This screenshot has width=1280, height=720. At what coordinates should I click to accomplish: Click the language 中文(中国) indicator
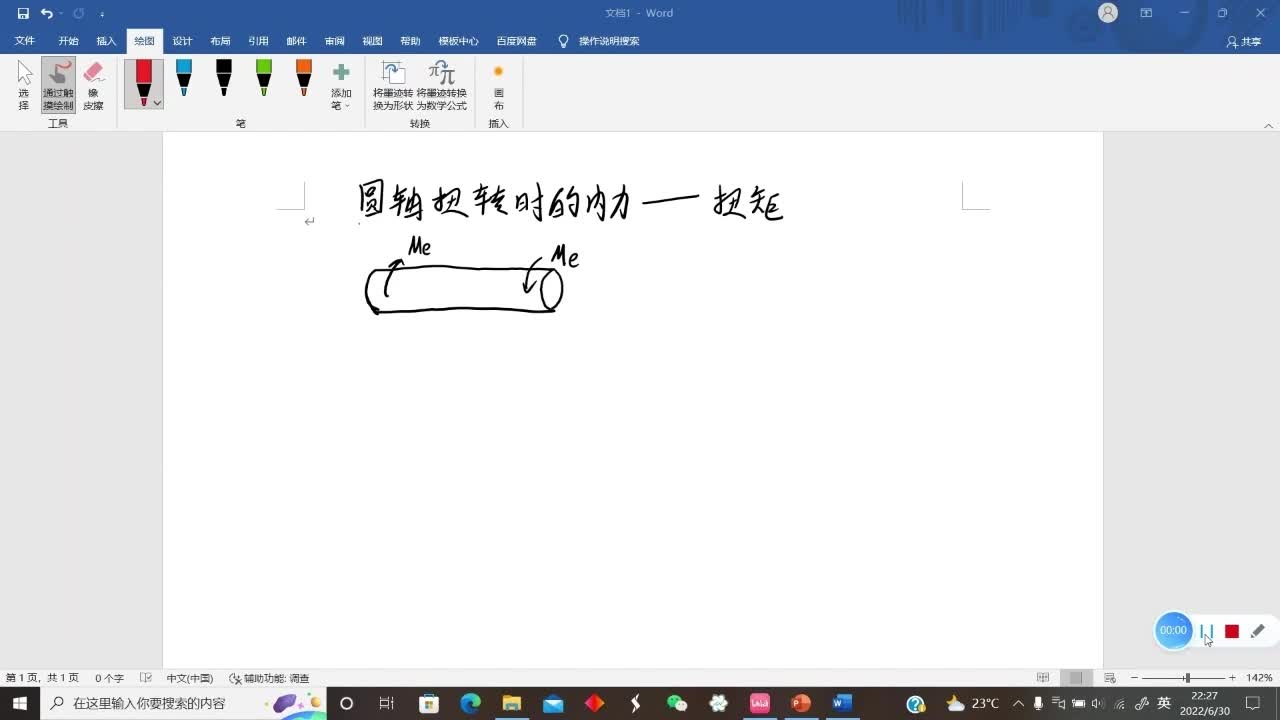click(189, 678)
